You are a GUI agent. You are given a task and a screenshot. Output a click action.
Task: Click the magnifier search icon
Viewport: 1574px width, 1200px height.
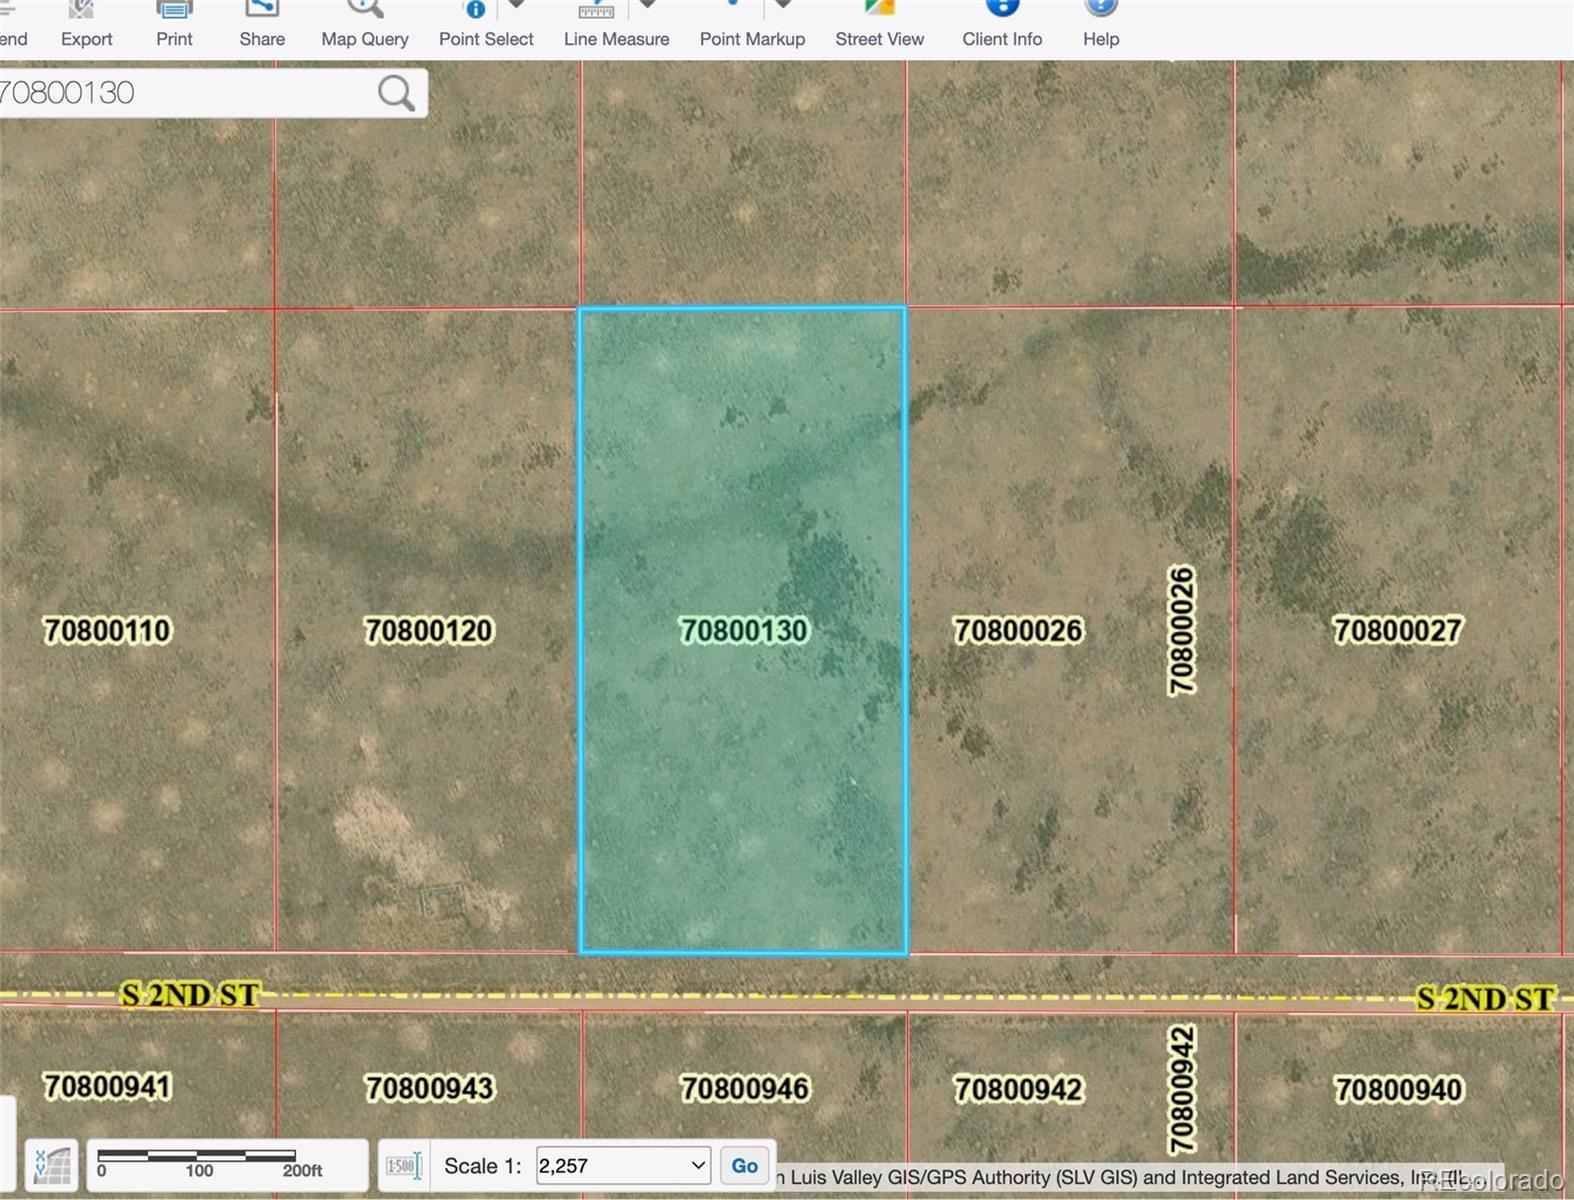[396, 93]
